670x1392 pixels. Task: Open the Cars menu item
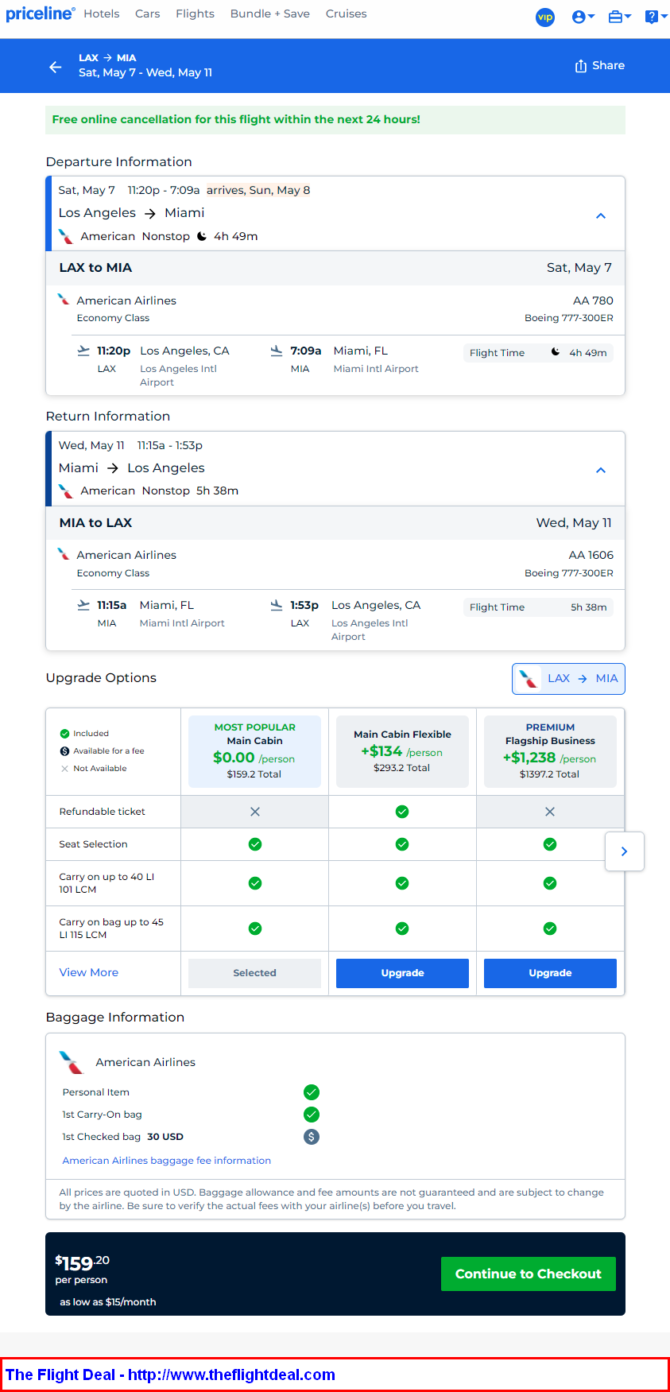pyautogui.click(x=147, y=14)
